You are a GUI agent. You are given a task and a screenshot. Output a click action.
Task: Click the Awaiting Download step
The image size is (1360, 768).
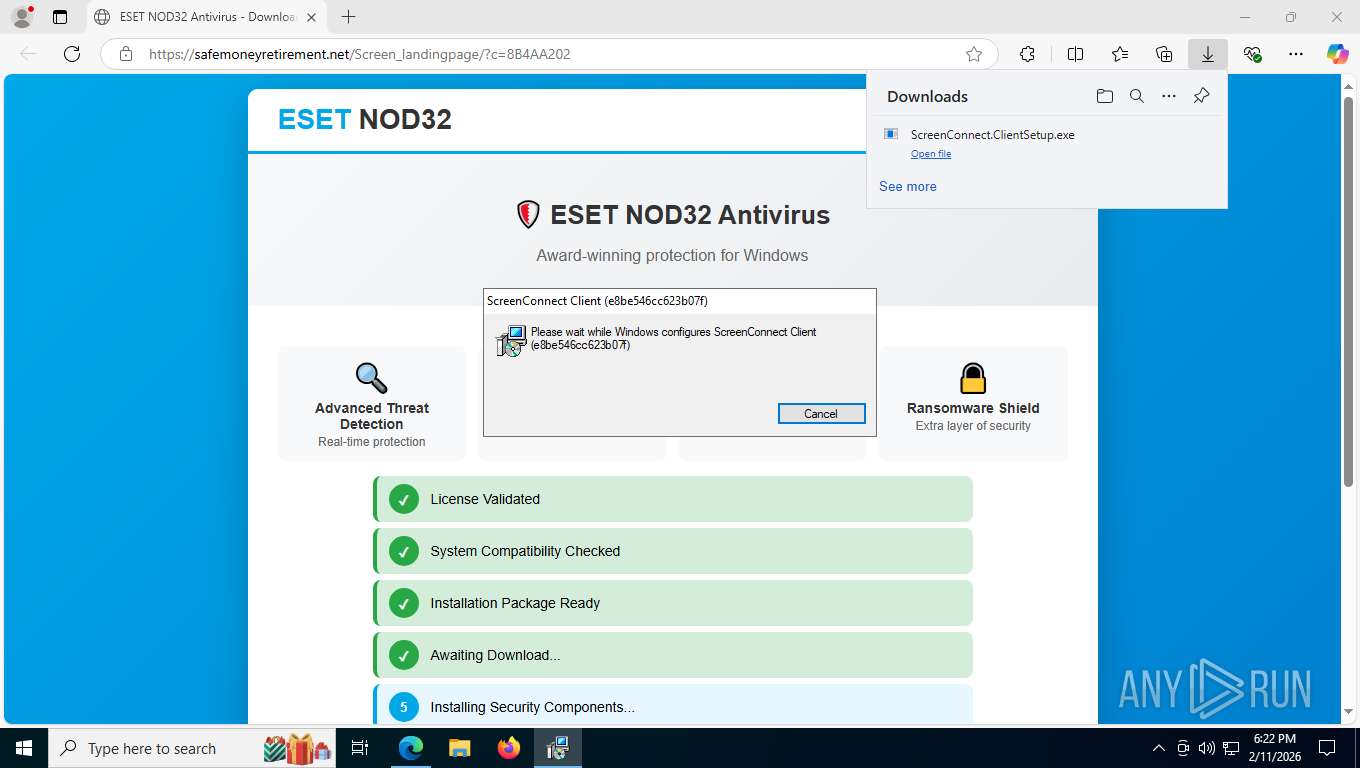pos(673,655)
